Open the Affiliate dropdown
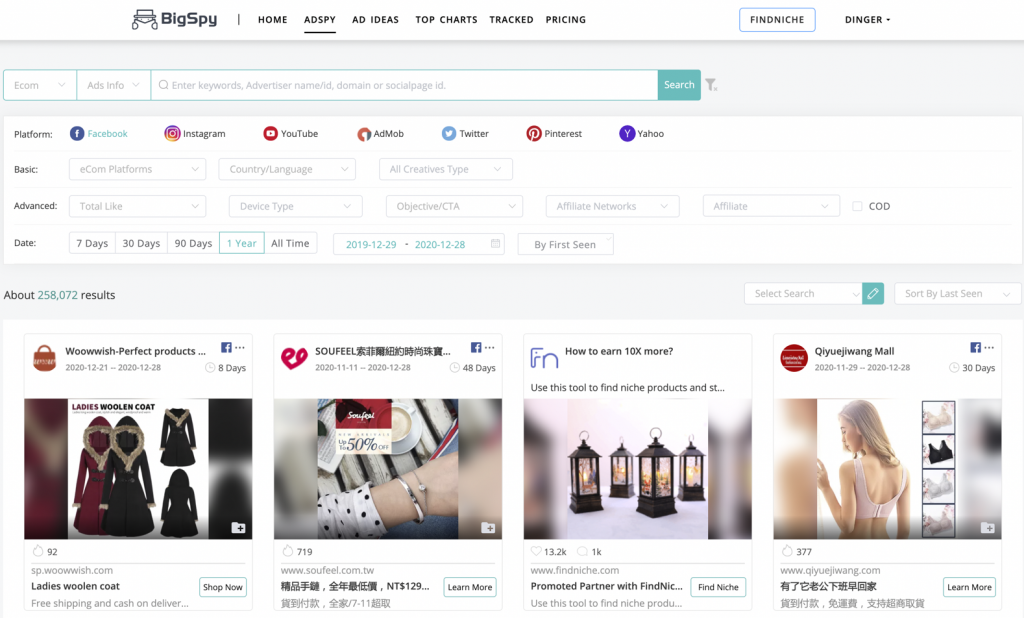 771,206
